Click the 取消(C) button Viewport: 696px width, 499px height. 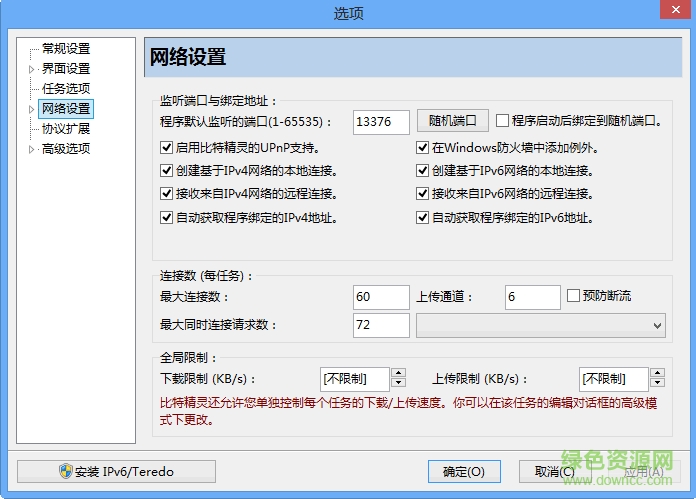[x=554, y=472]
